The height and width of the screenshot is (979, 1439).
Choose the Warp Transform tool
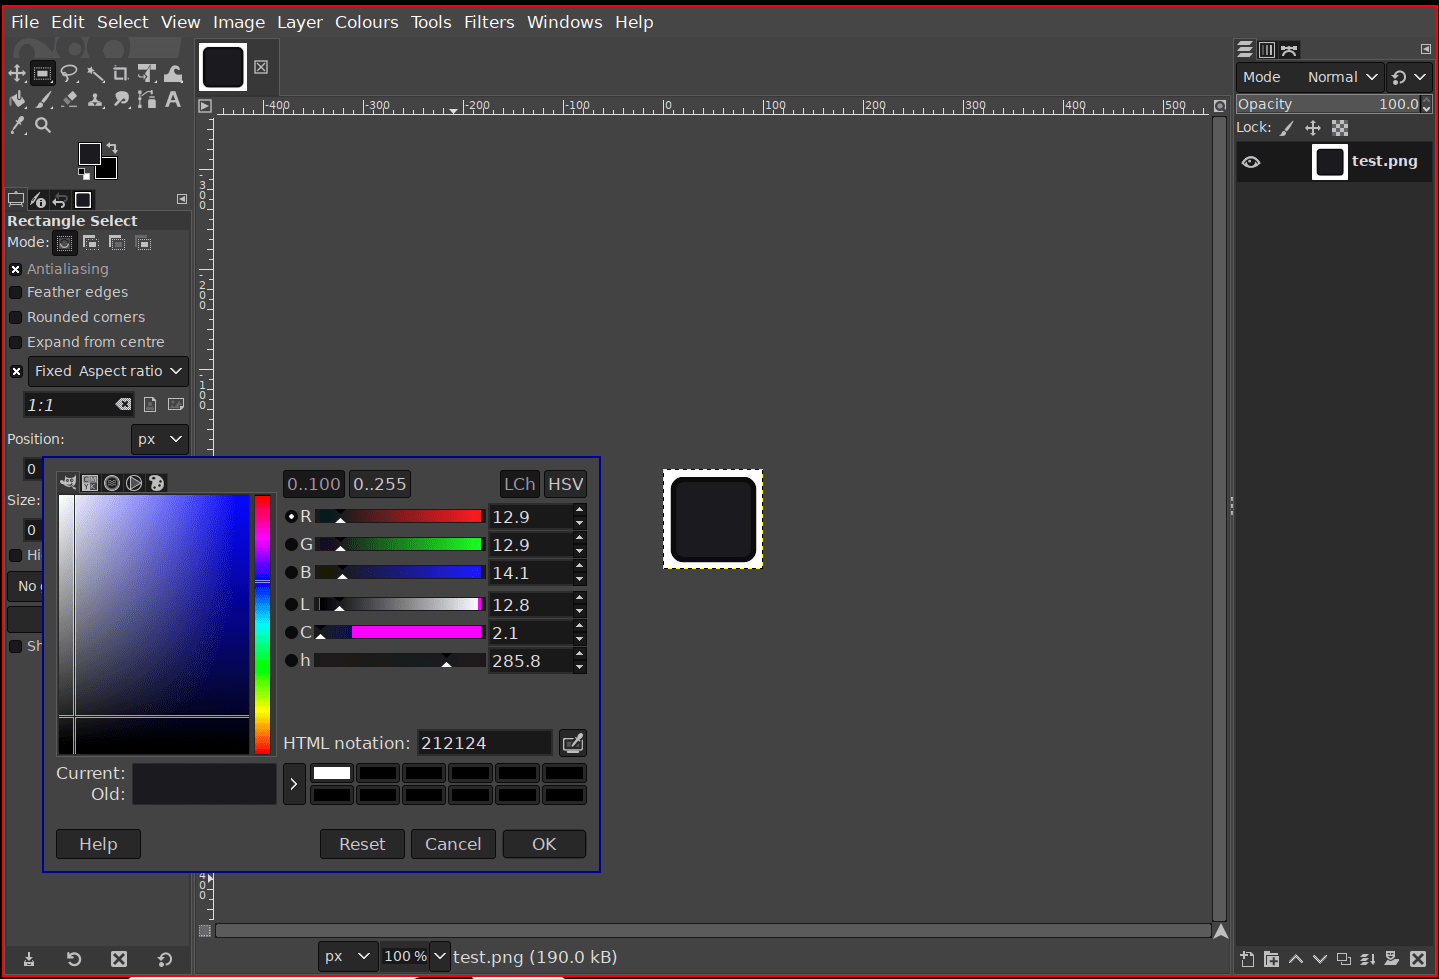pos(173,73)
